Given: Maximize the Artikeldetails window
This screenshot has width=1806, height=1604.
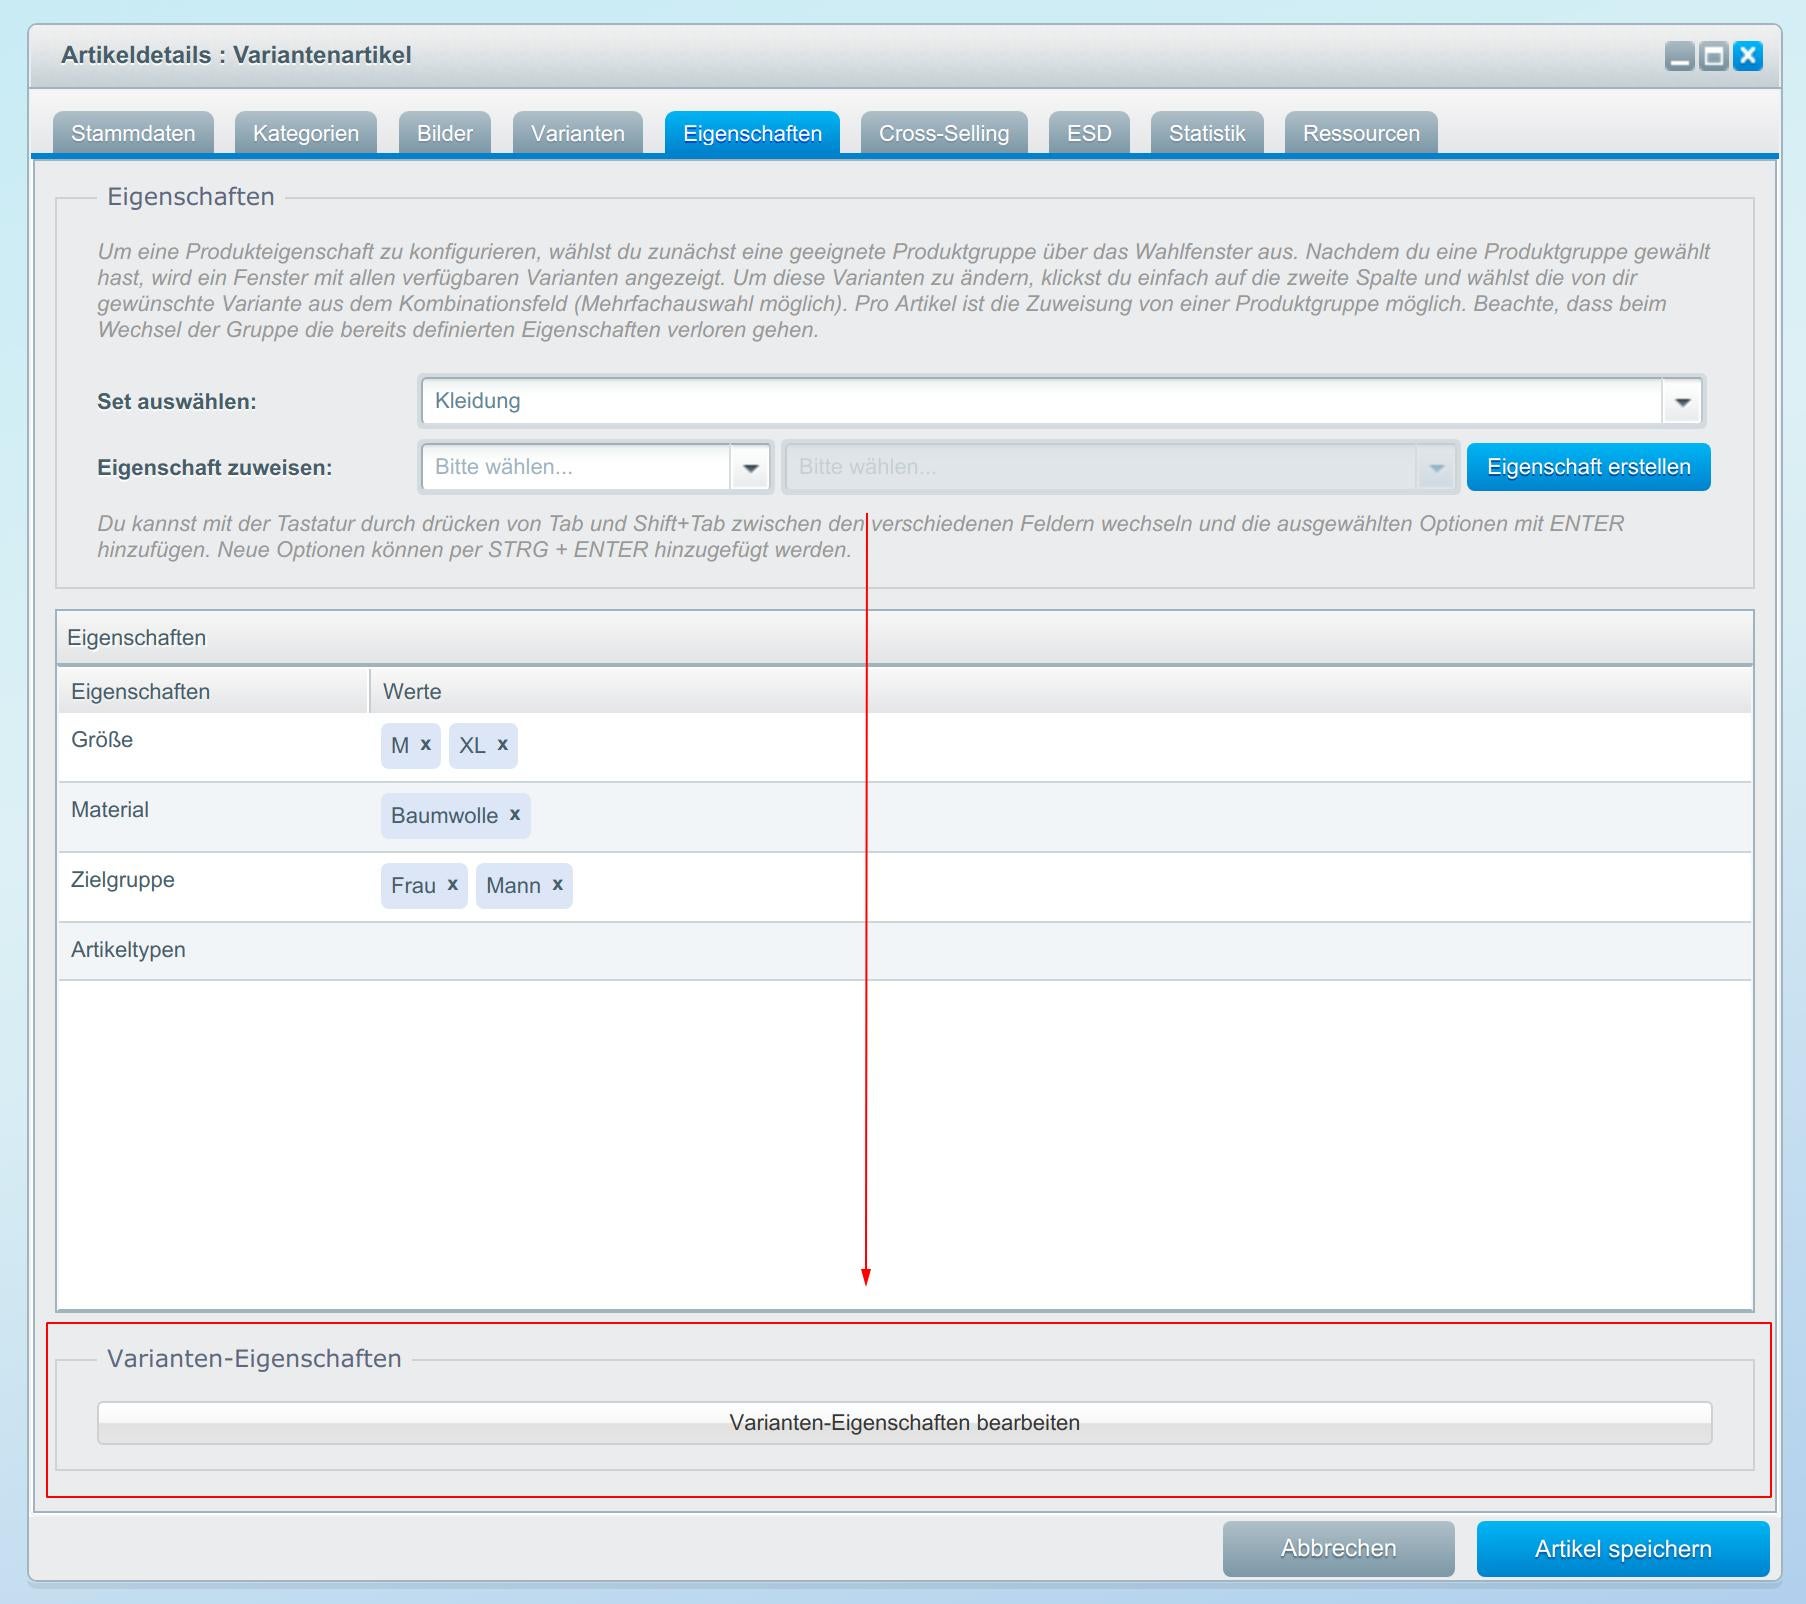Looking at the screenshot, I should point(1713,56).
